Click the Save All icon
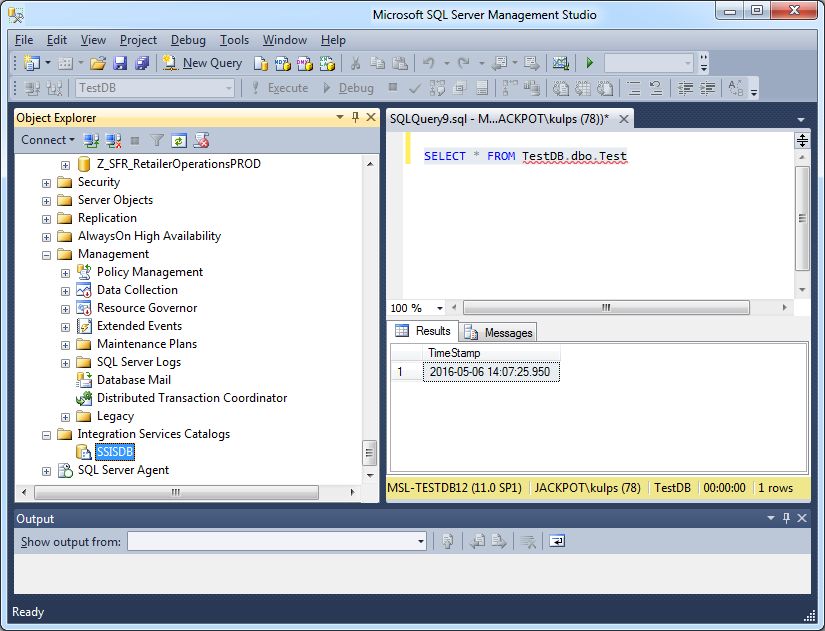 click(142, 63)
